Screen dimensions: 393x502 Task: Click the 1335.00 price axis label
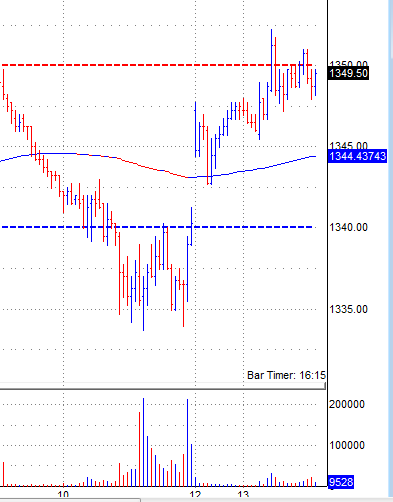348,309
